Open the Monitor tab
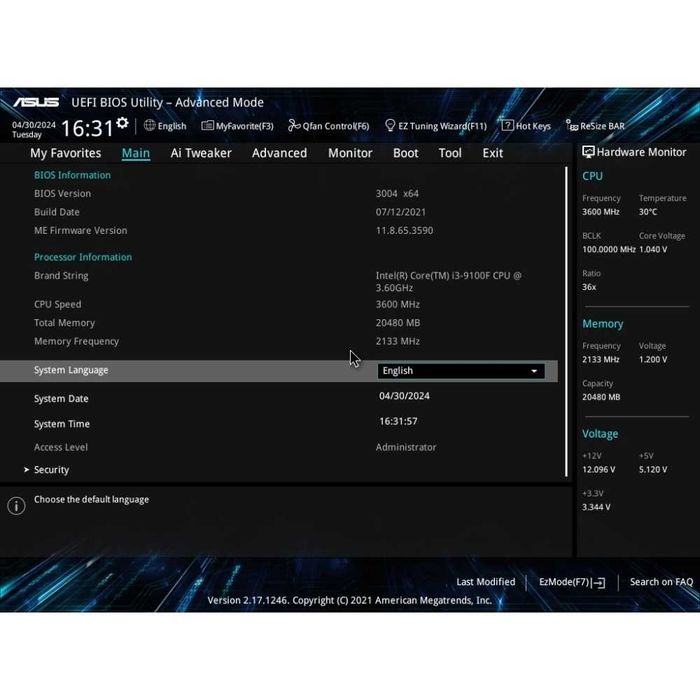 click(x=350, y=153)
